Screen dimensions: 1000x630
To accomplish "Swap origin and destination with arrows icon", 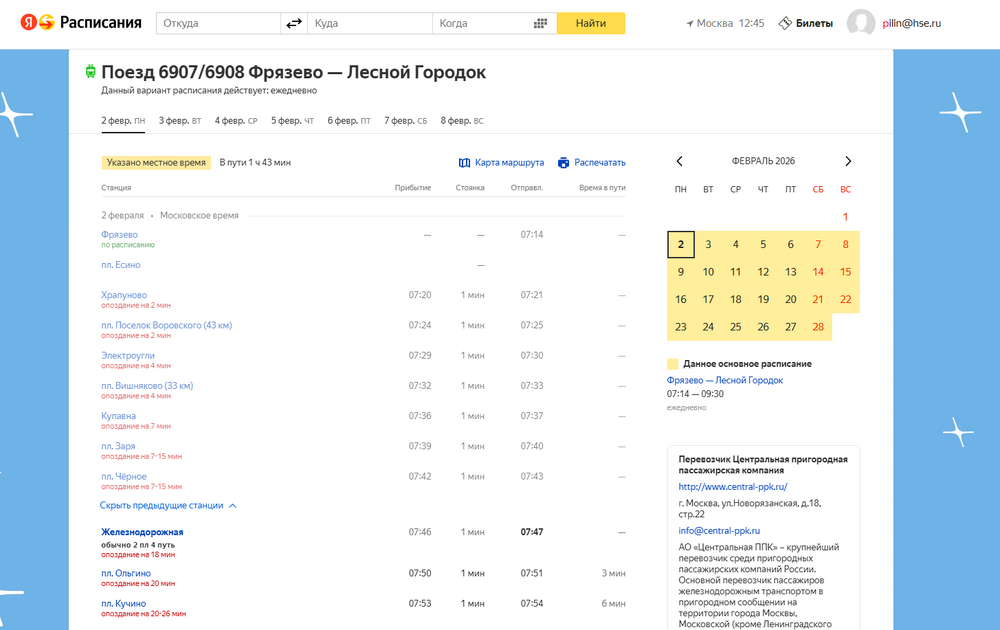I will coord(294,23).
